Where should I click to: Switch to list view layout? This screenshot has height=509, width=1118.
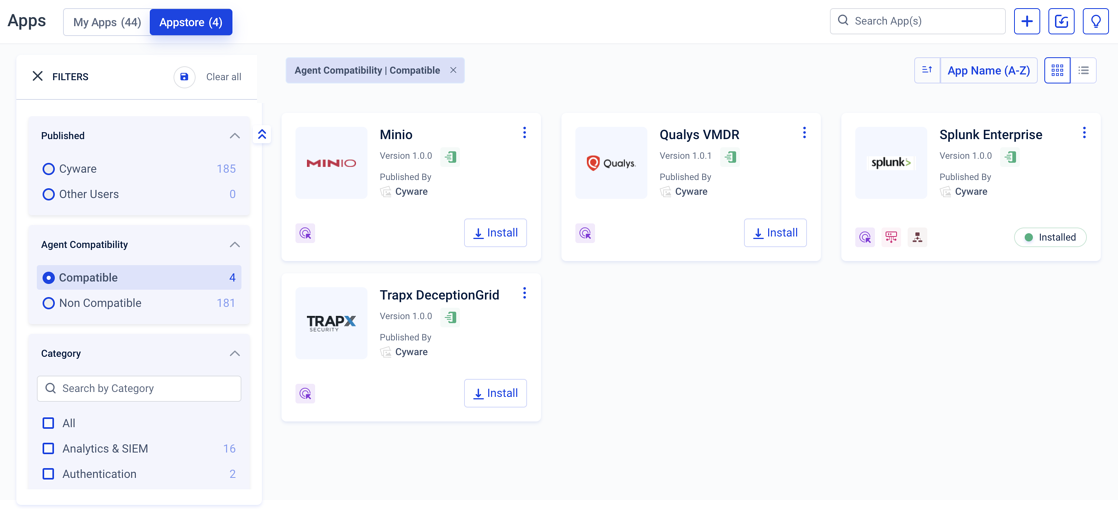[1083, 70]
